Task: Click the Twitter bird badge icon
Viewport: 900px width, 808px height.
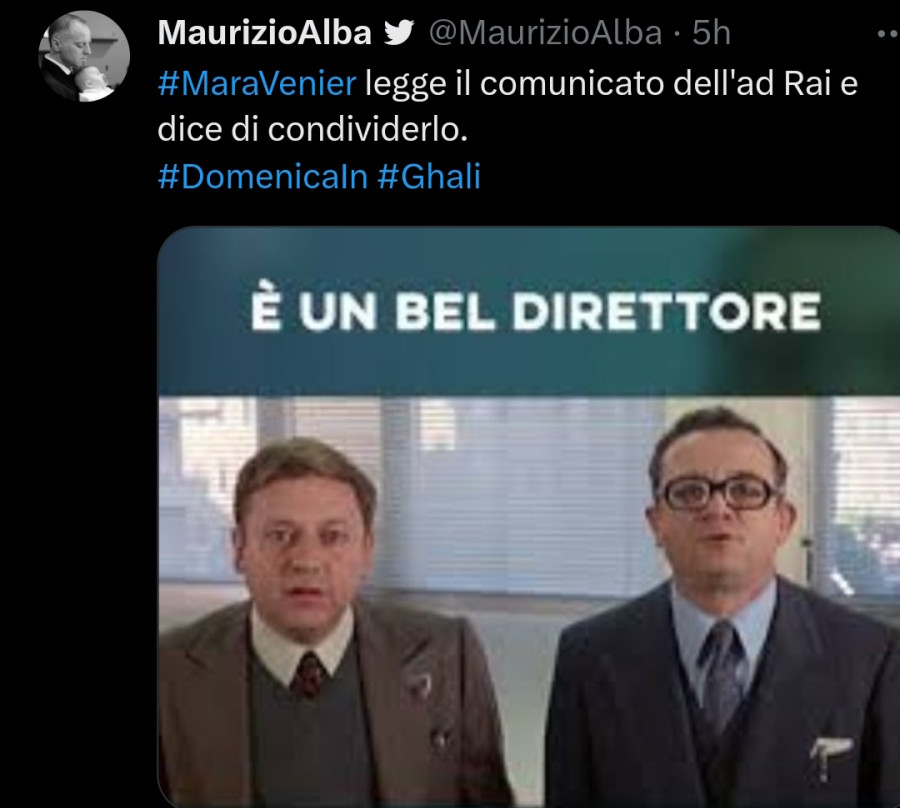Action: pyautogui.click(x=399, y=33)
